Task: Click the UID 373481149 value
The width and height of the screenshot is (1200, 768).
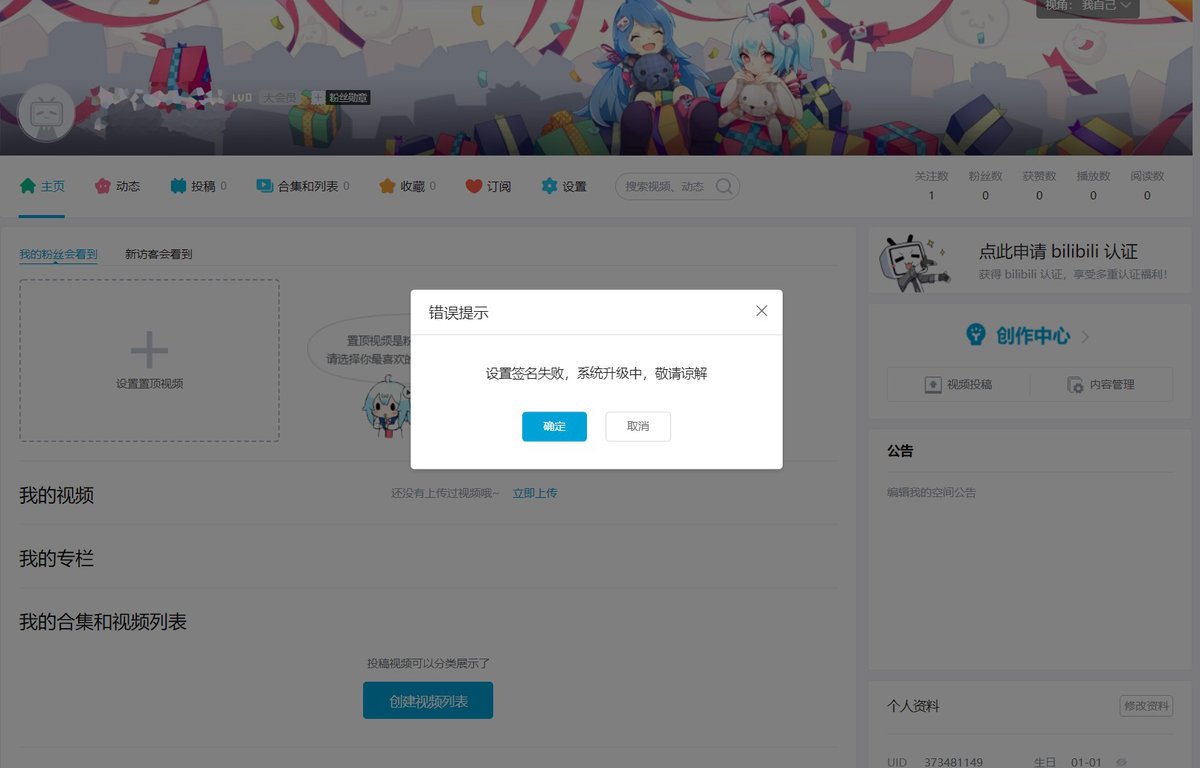Action: [x=953, y=762]
